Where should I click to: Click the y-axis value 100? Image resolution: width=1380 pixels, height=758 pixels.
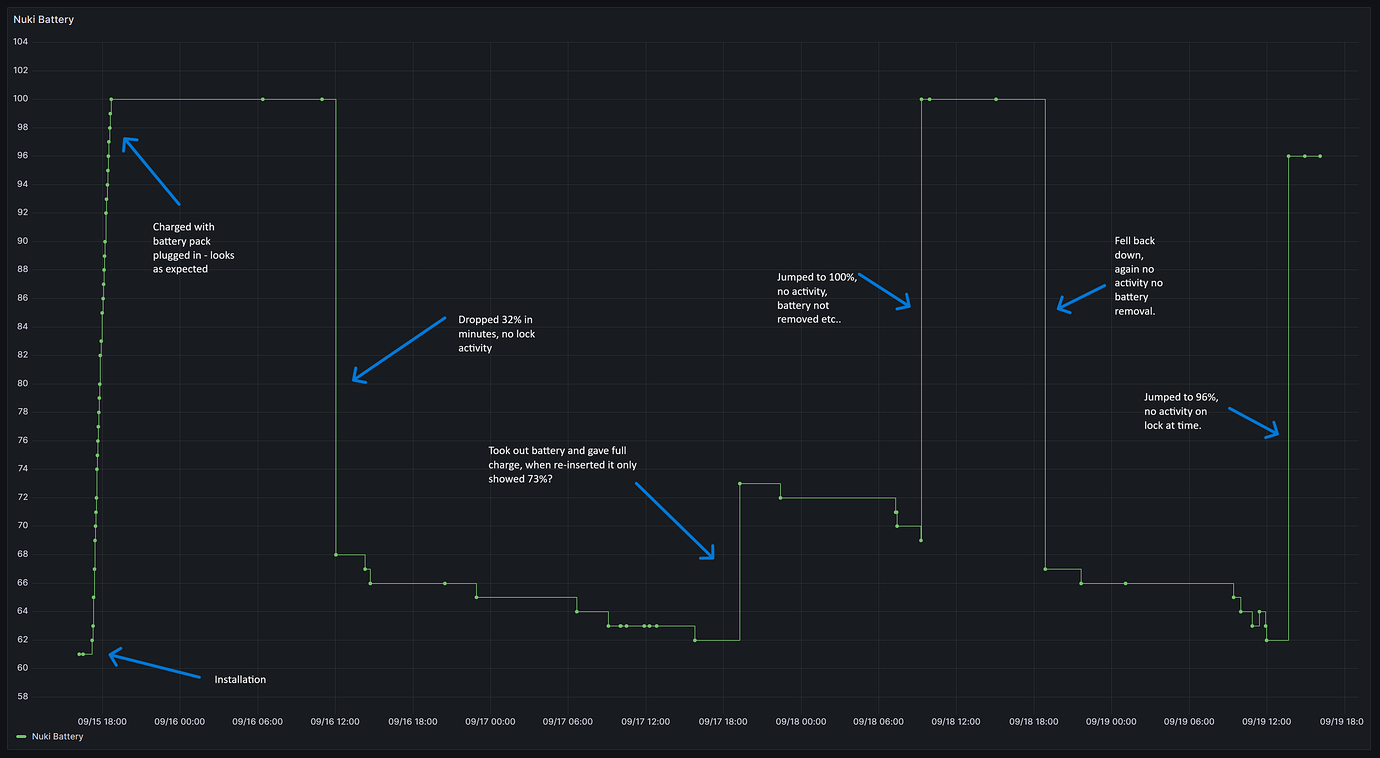pos(20,99)
